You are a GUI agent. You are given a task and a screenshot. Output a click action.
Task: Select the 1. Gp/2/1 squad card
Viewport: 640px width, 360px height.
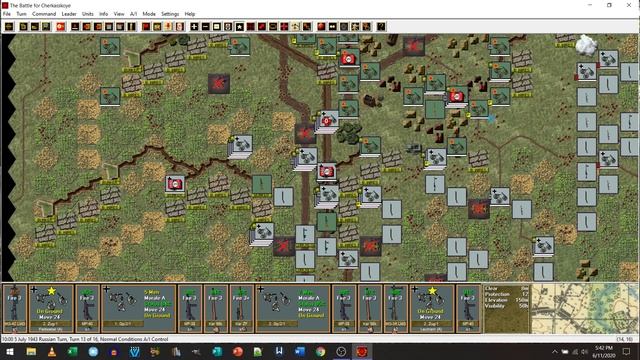[139, 309]
